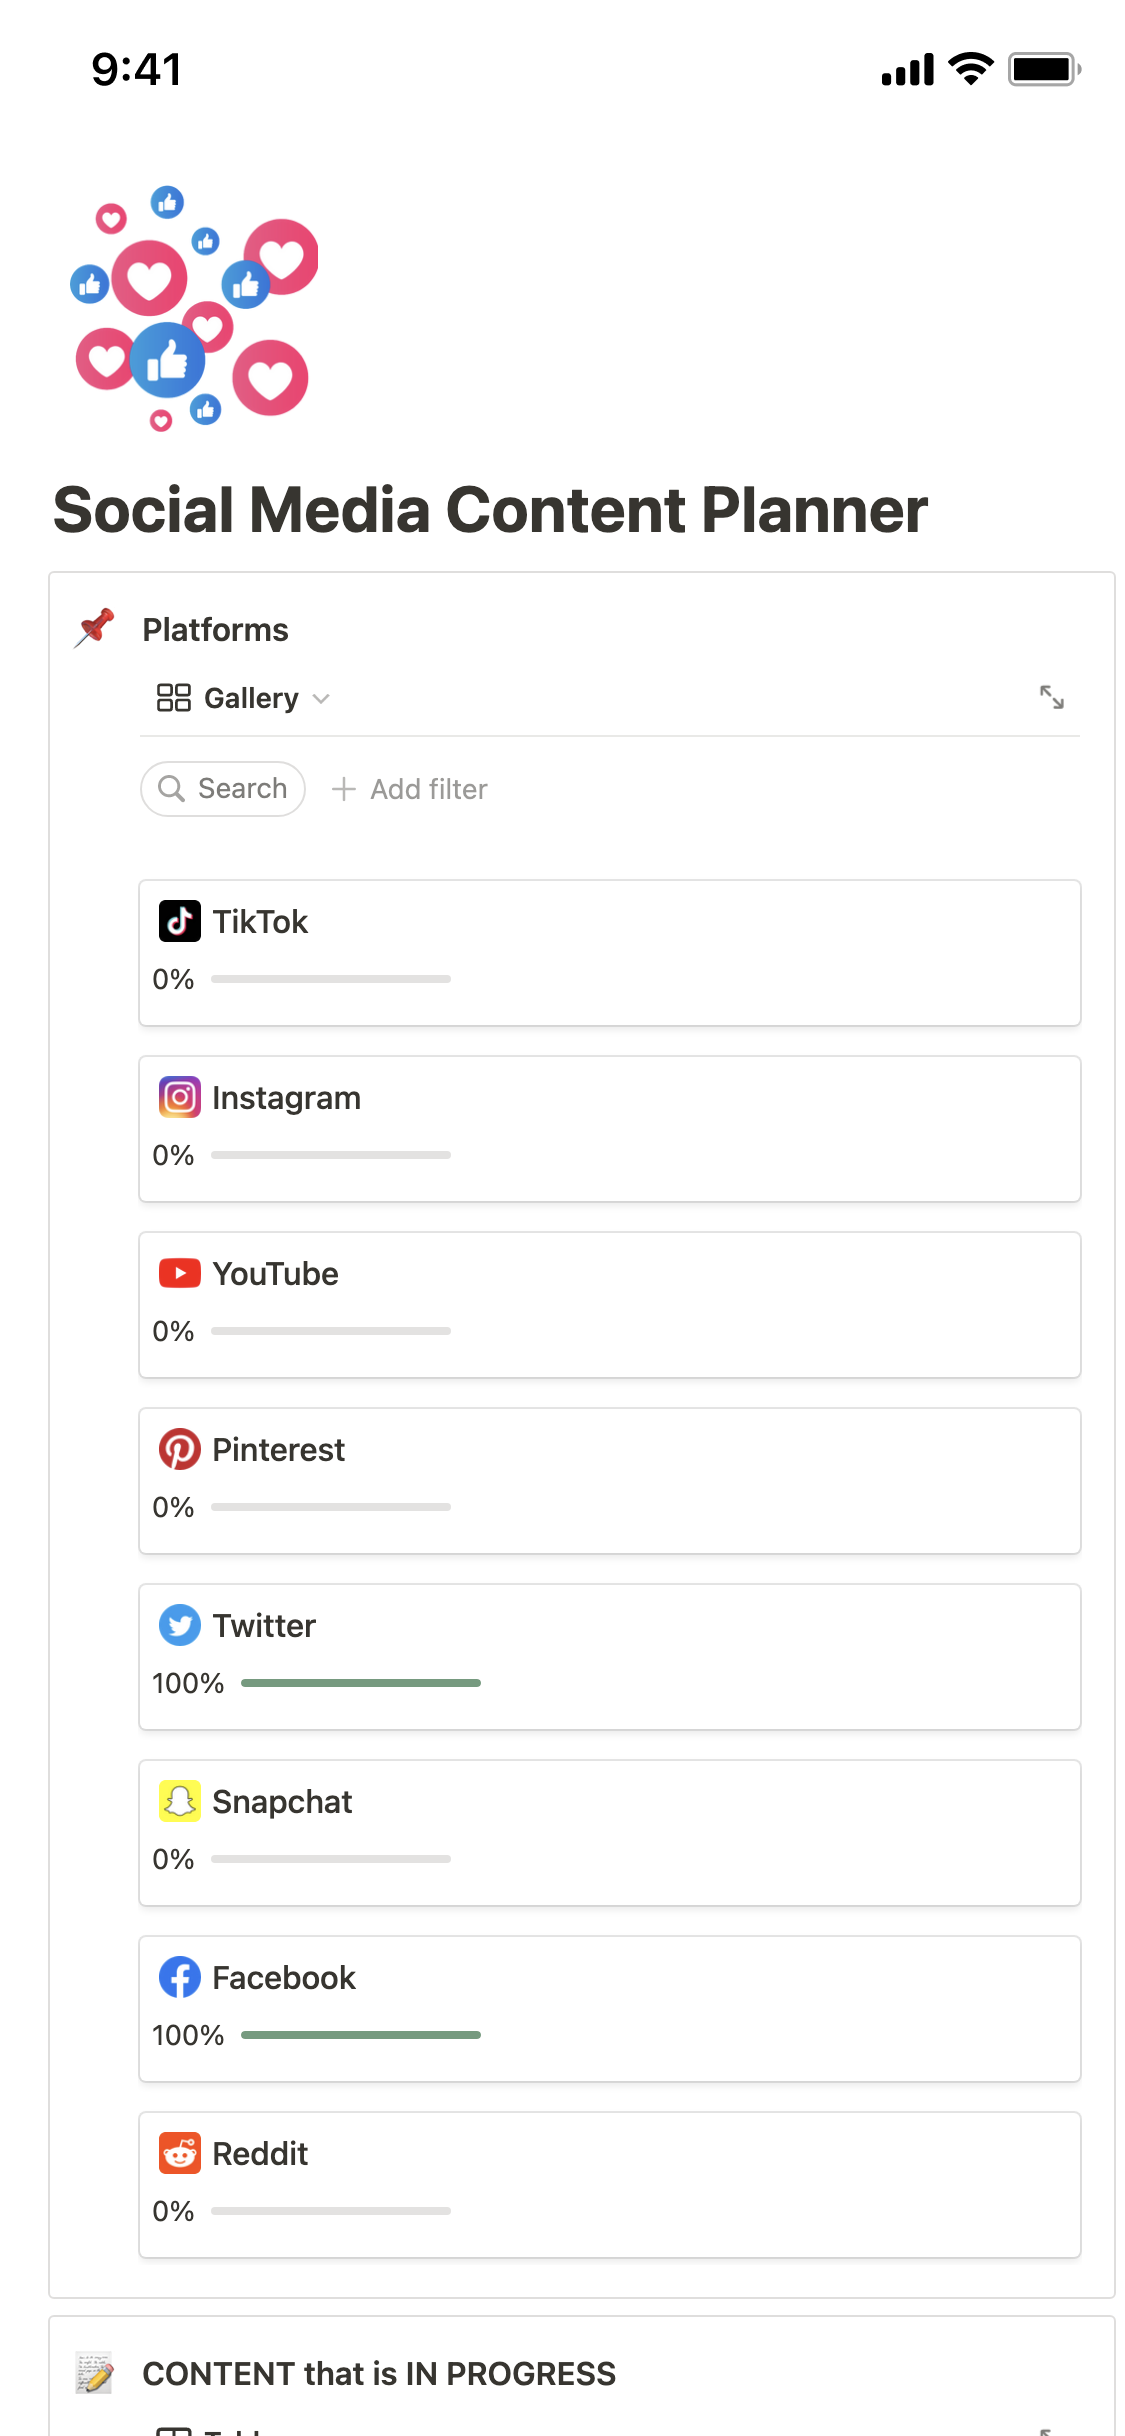Tap the Facebook logo icon
This screenshot has height=2436, width=1125.
pyautogui.click(x=179, y=1977)
